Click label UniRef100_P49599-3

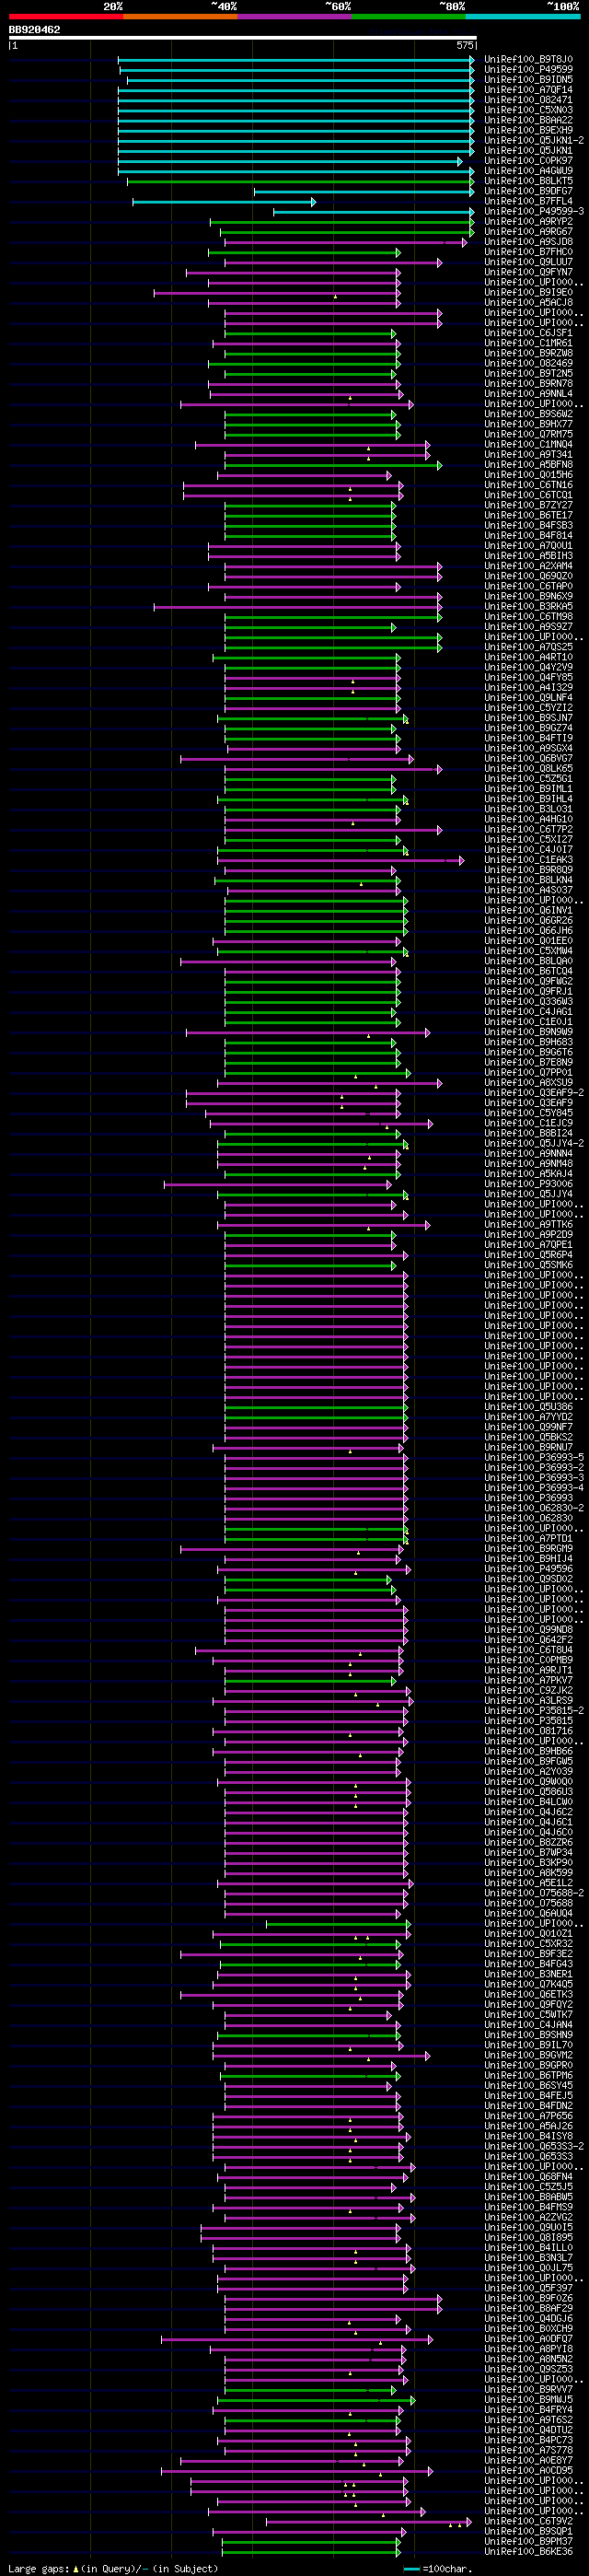(x=534, y=211)
